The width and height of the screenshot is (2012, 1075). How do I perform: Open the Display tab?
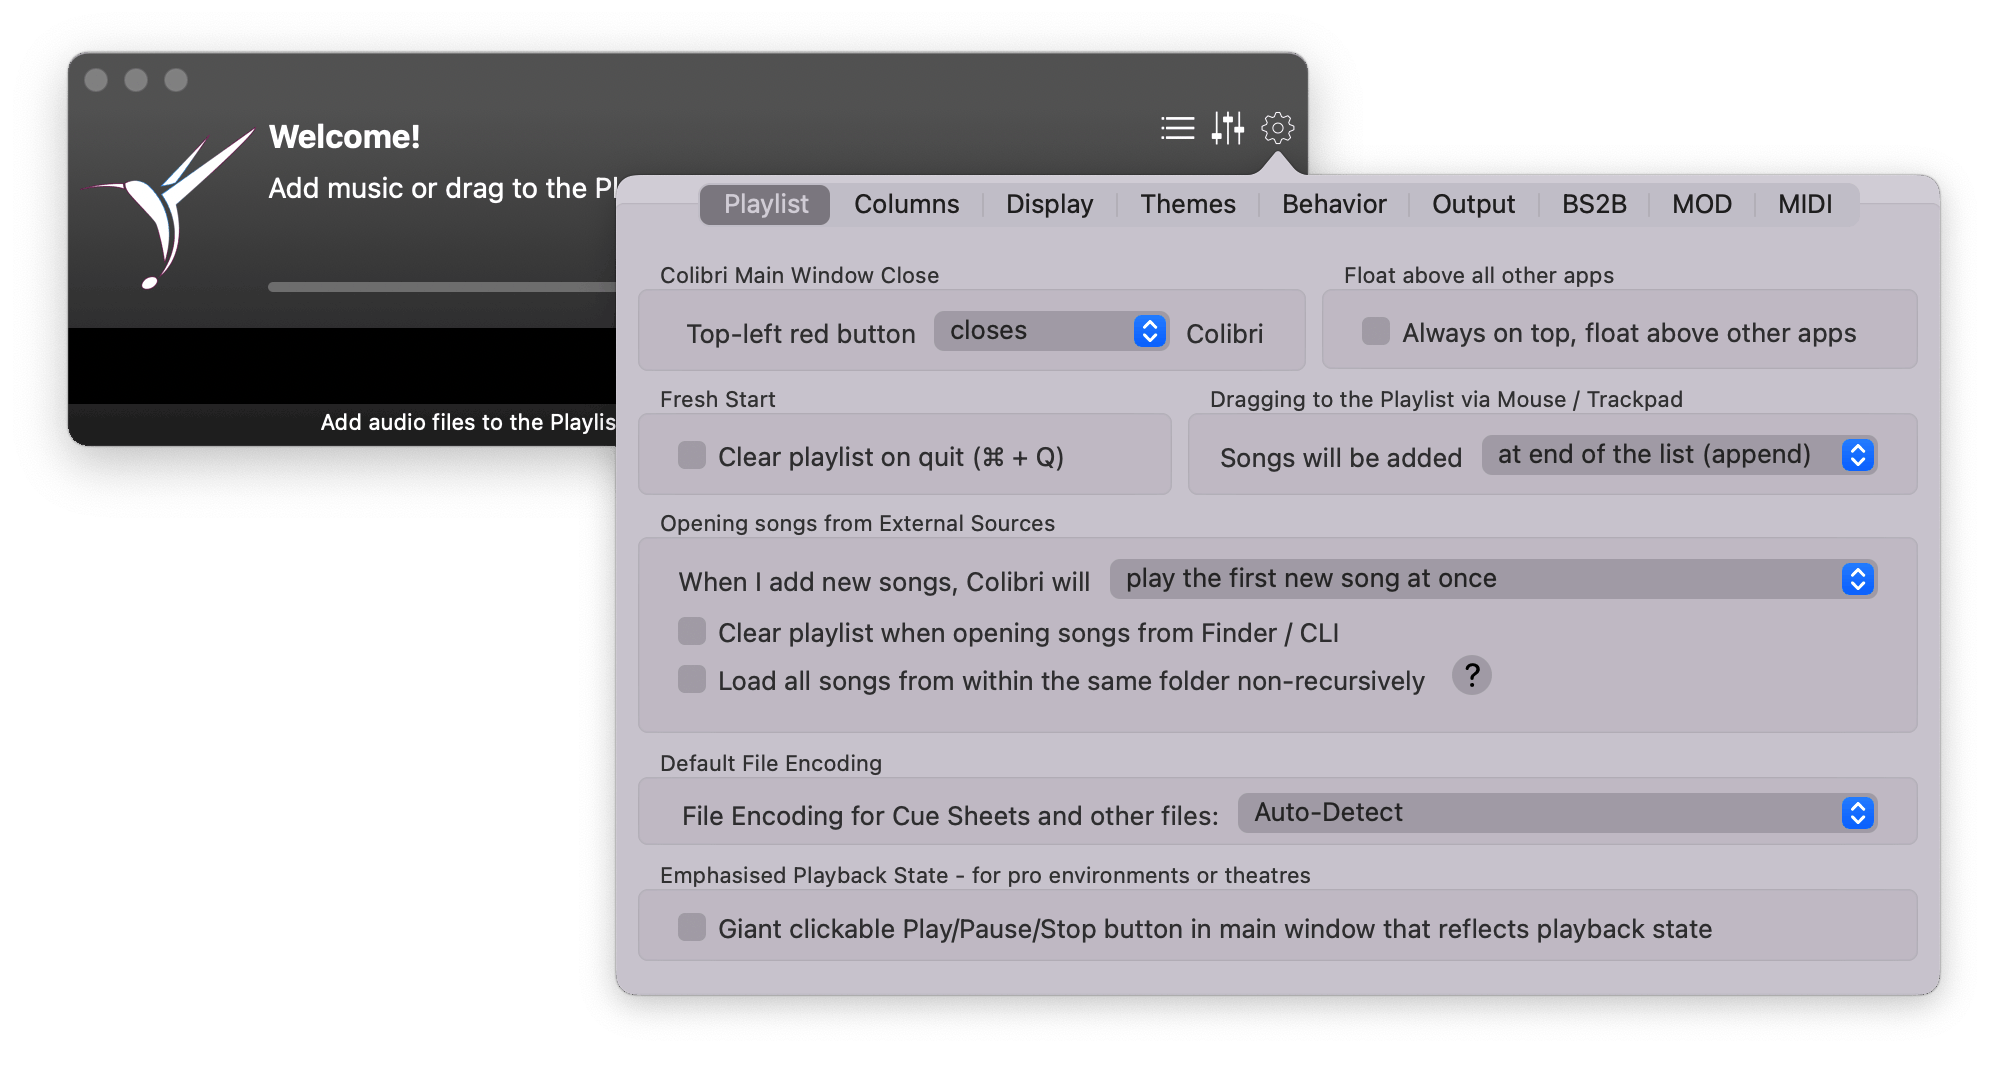click(x=1049, y=204)
